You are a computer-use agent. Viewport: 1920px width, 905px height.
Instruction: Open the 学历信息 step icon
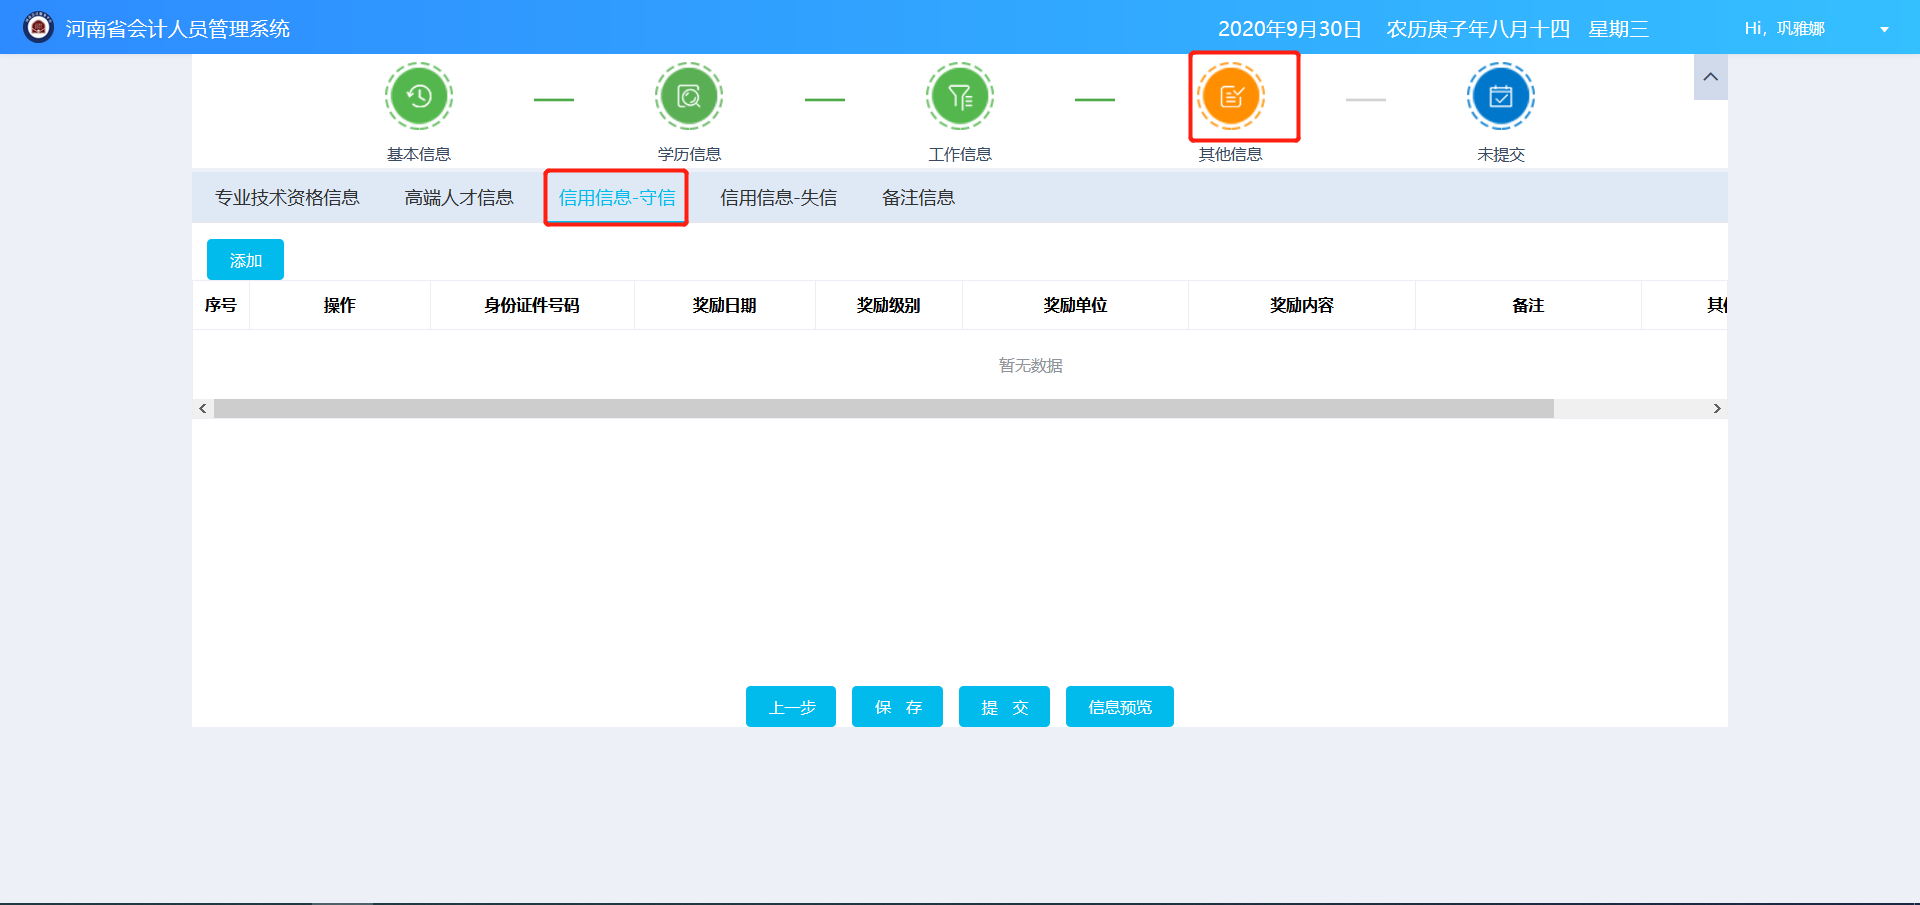(688, 96)
